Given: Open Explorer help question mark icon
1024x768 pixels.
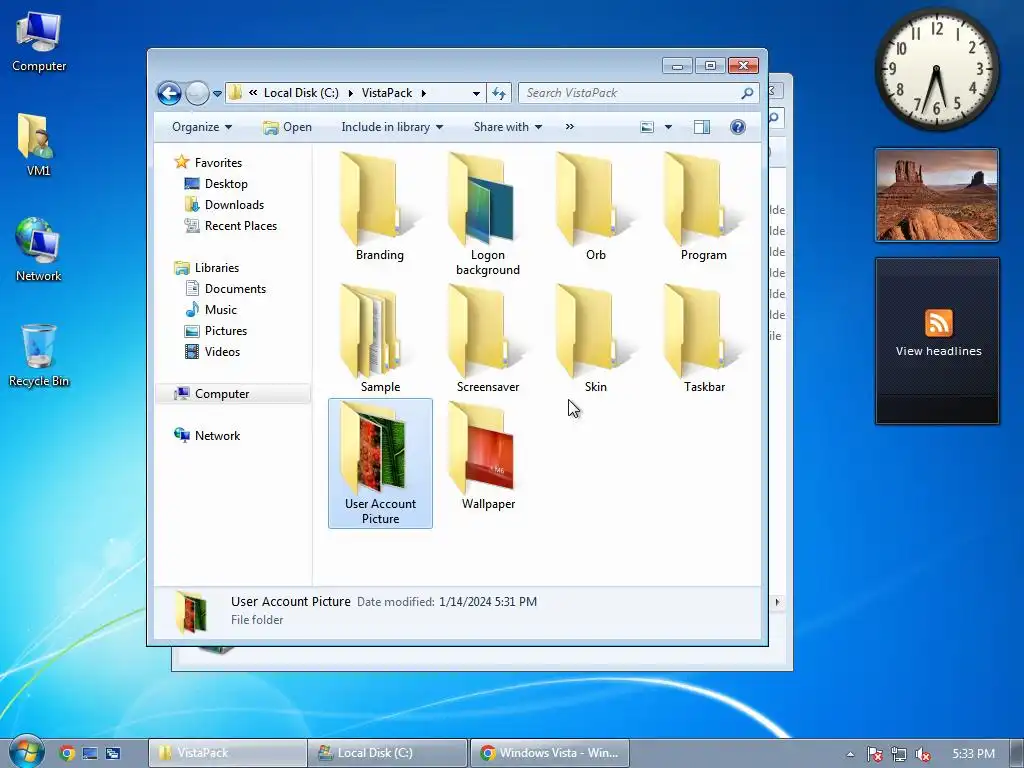Looking at the screenshot, I should [x=737, y=127].
